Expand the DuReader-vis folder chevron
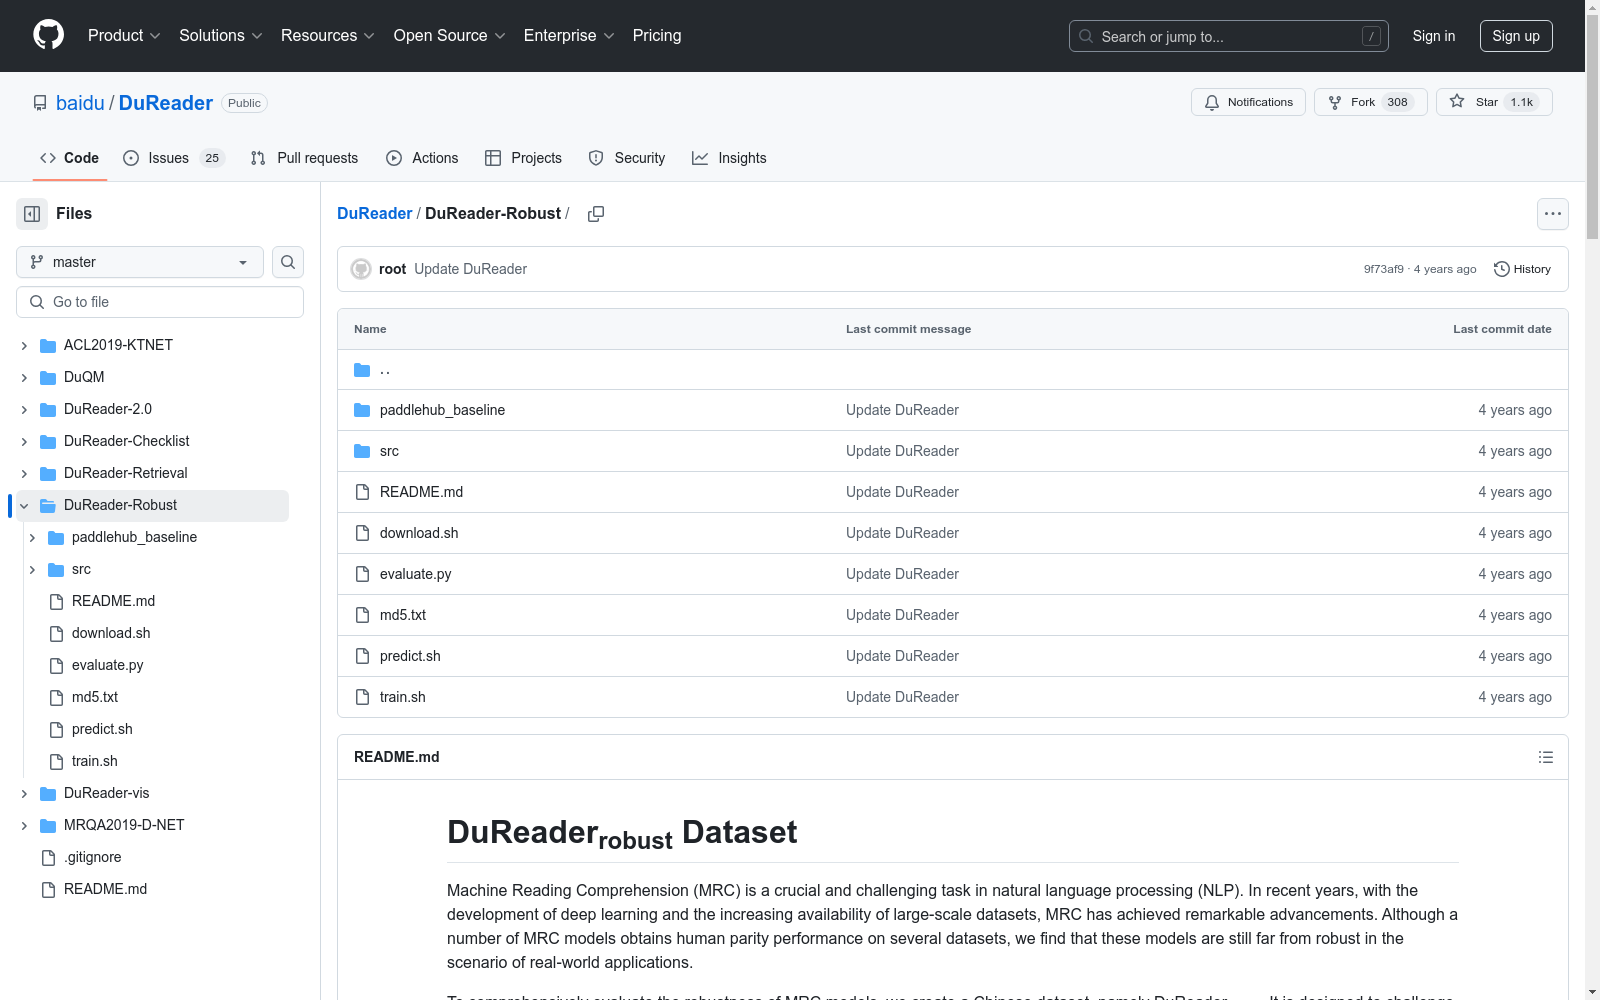Screen dimensions: 1600x1000 (x=24, y=793)
